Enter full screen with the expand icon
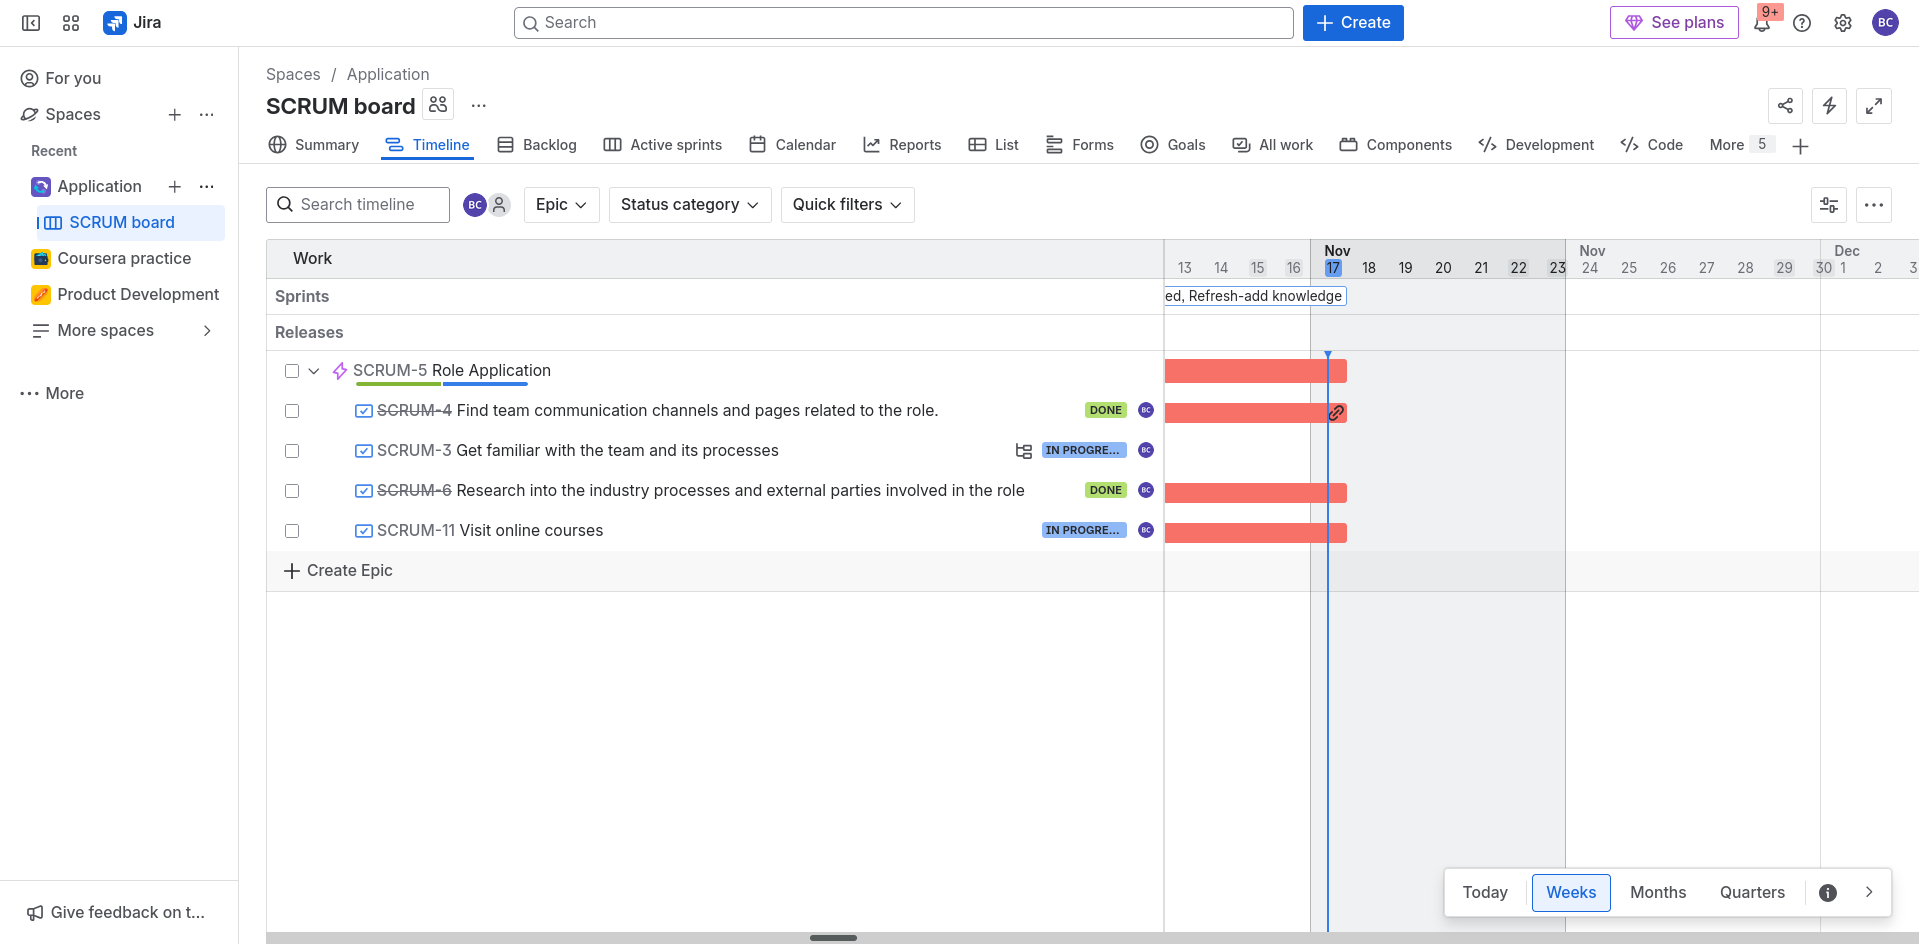 (x=1873, y=106)
